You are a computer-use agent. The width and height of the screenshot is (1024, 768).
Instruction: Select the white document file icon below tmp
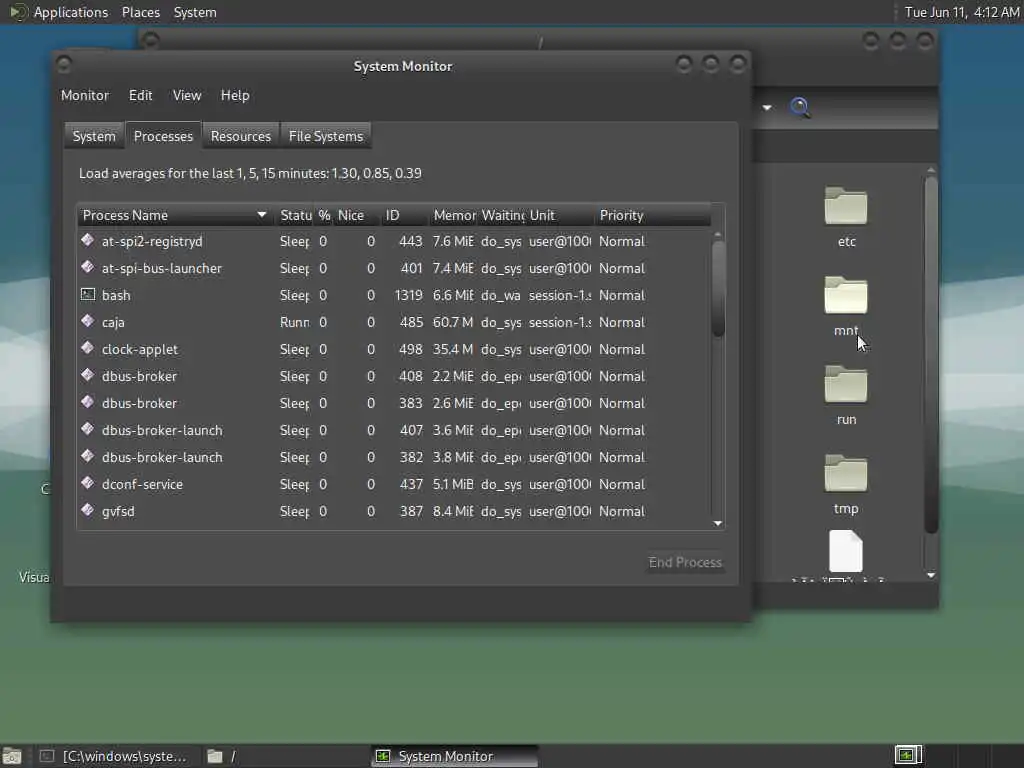coord(846,551)
